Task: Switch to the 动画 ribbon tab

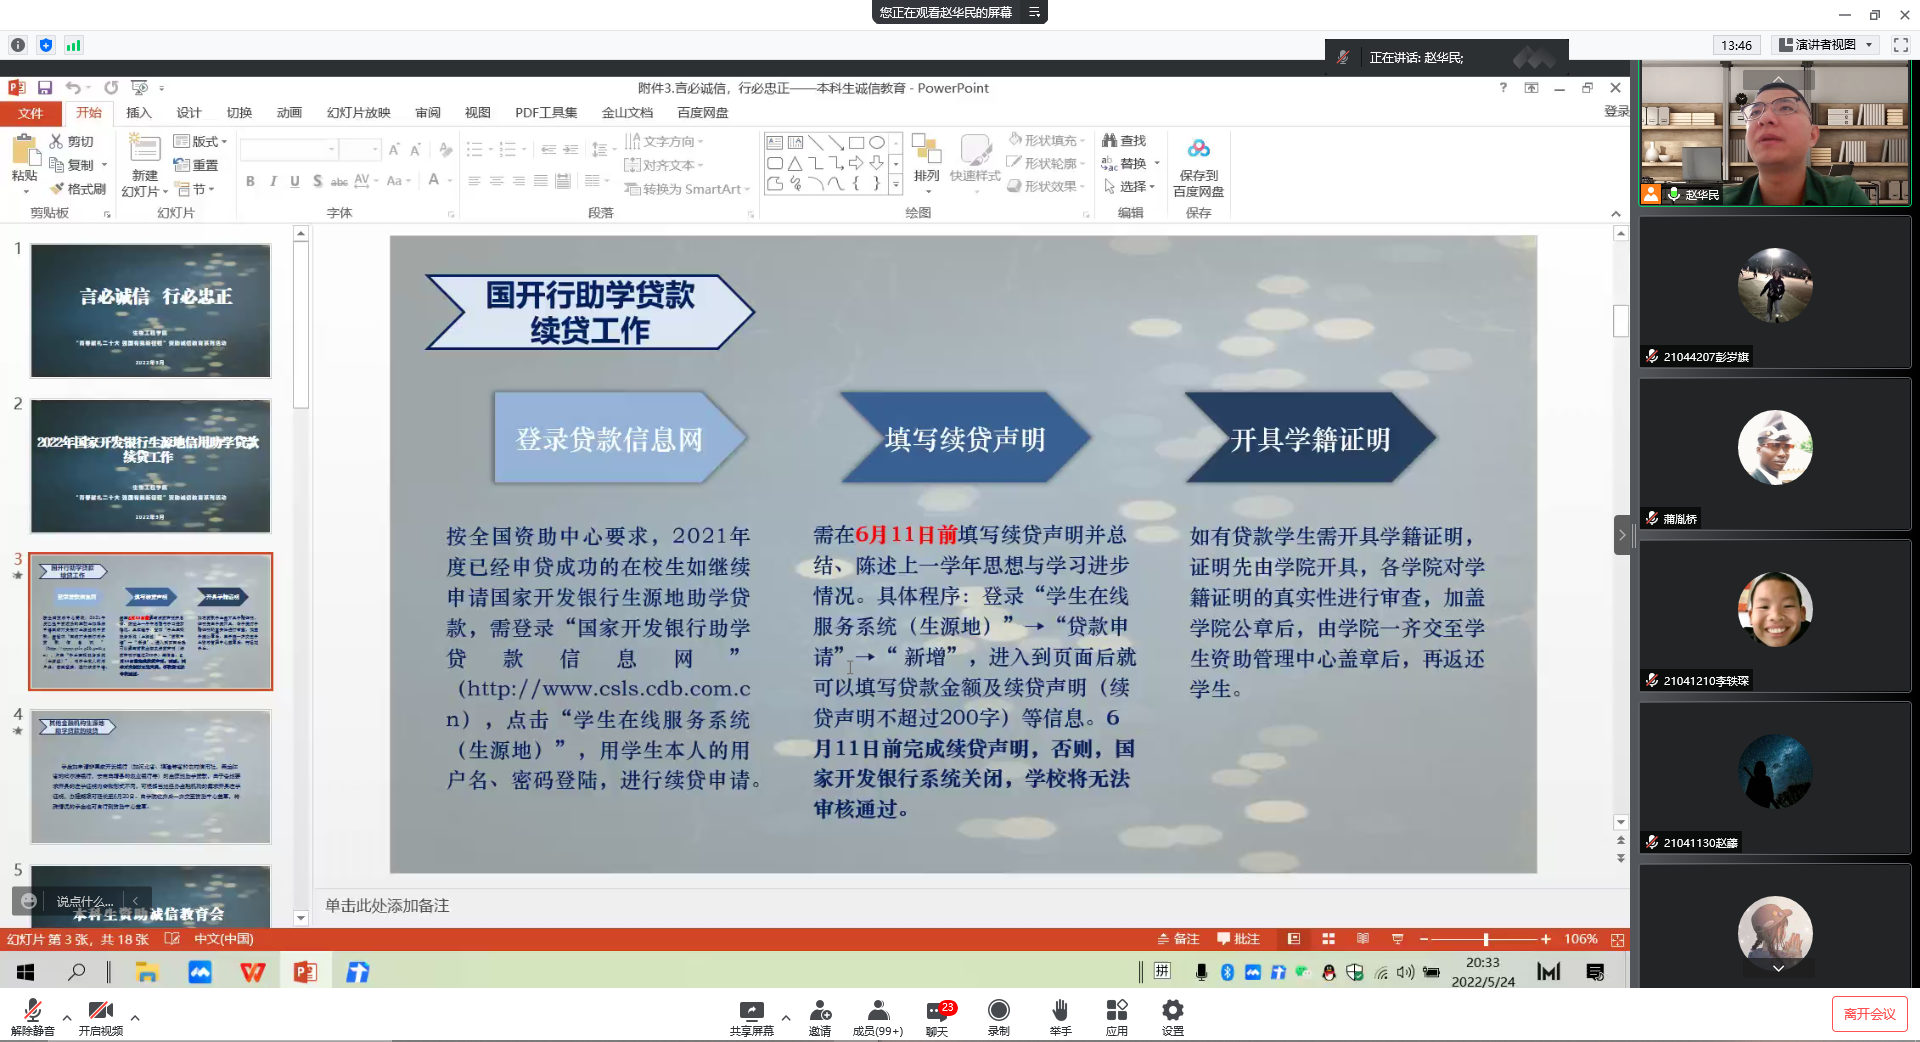Action: click(x=289, y=113)
